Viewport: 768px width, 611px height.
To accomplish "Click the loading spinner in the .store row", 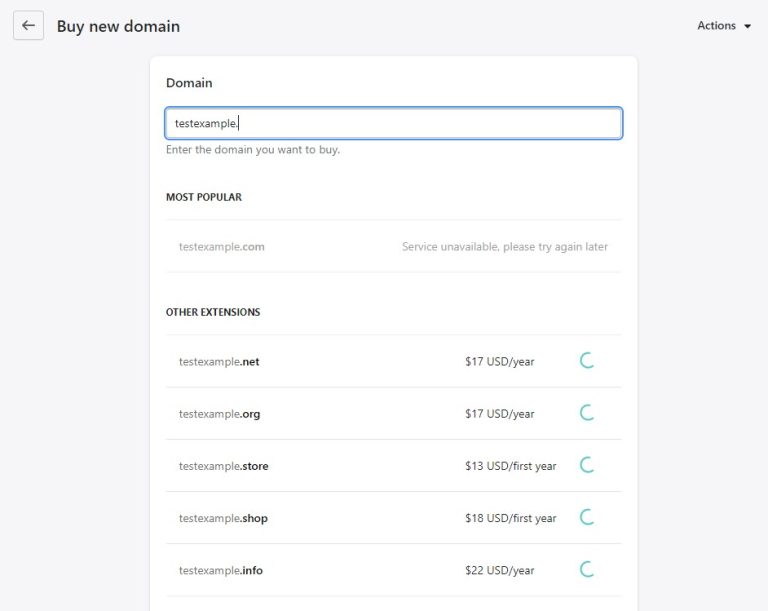I will [x=587, y=465].
